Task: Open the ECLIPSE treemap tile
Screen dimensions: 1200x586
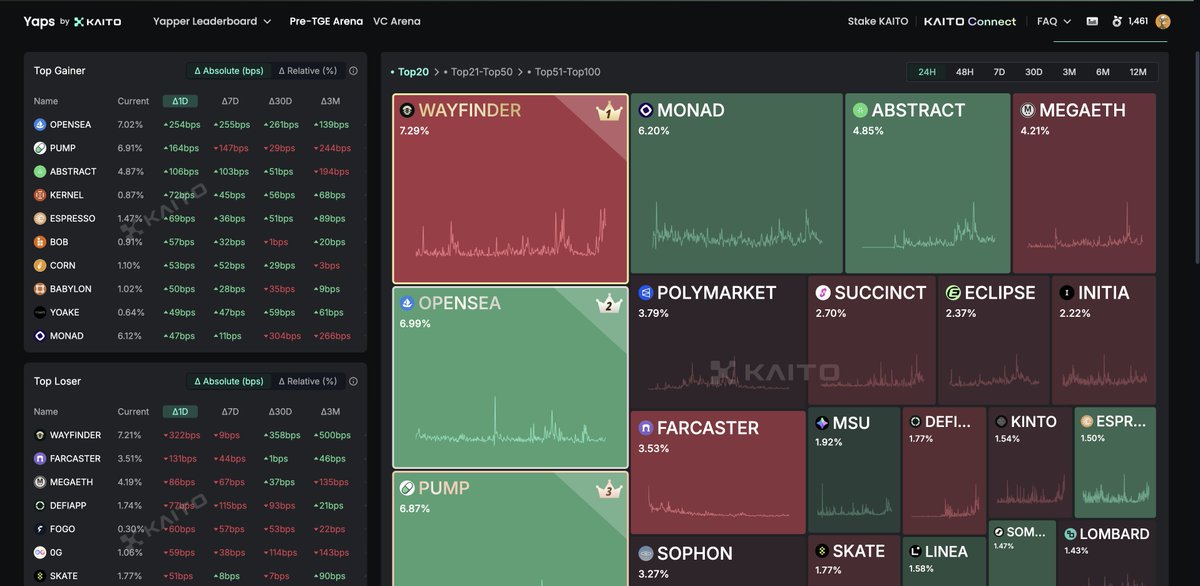Action: [x=993, y=341]
